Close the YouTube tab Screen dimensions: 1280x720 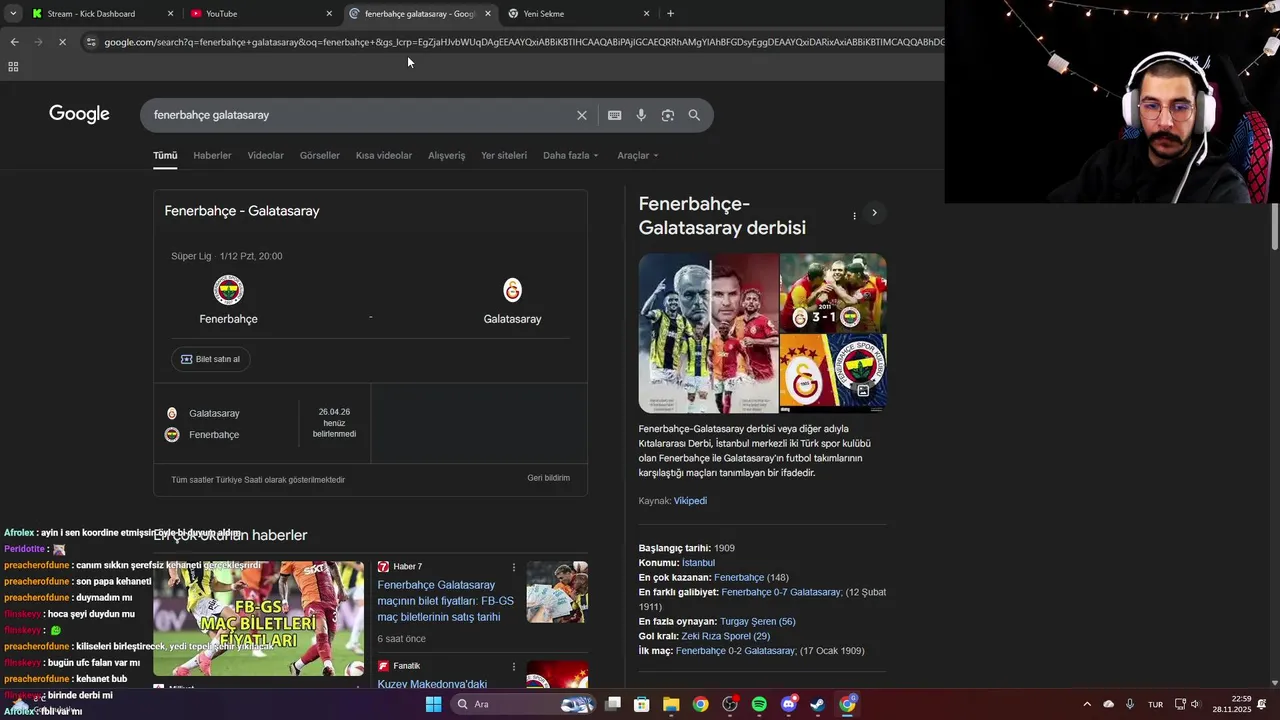coord(329,14)
